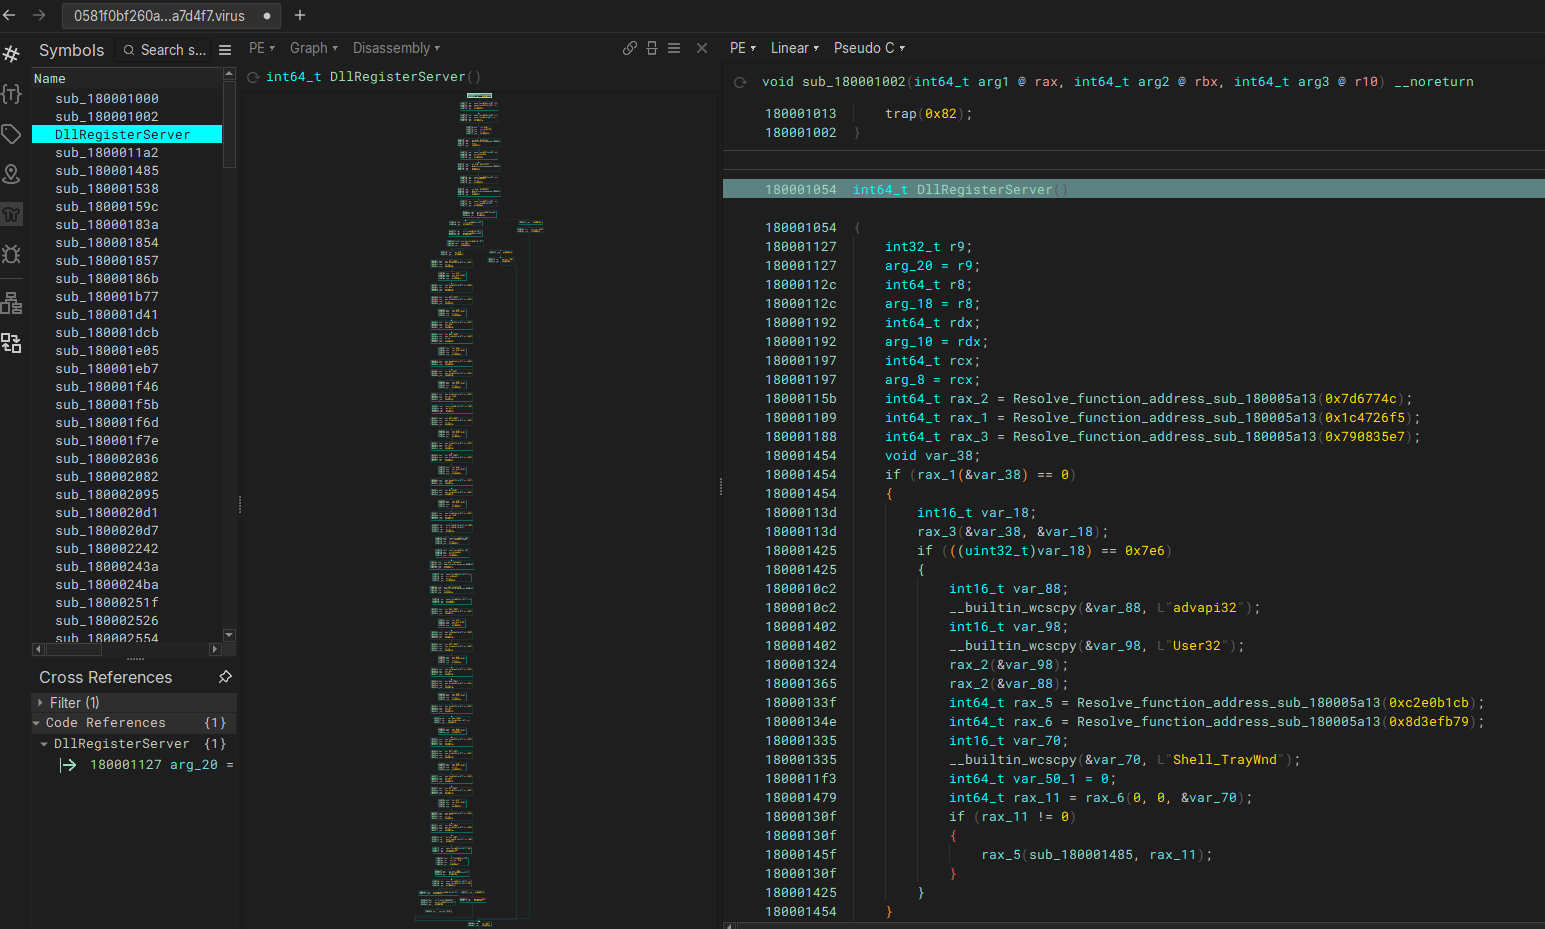Open the Debugger bug sidebar icon

11,254
